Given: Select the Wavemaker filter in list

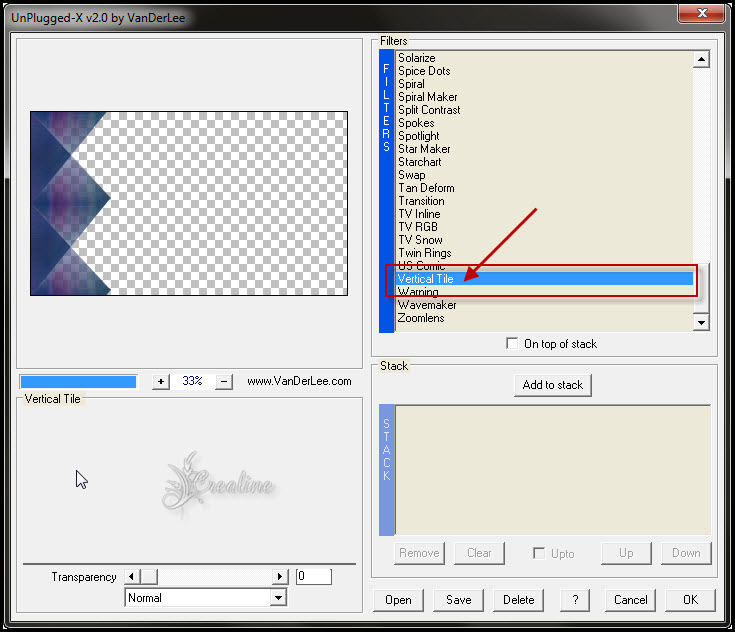Looking at the screenshot, I should [427, 305].
